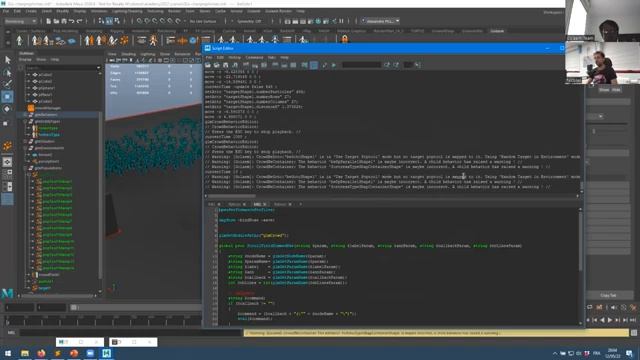640x360 pixels.
Task: Click green Execute arrow in Script Editor
Action: 333,65
